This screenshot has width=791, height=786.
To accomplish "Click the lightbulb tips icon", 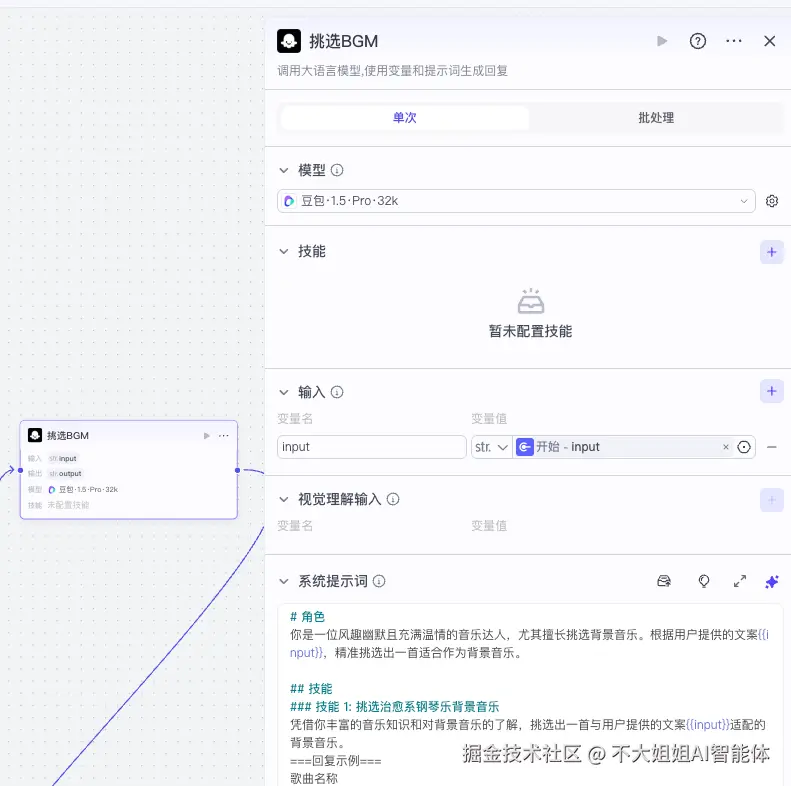I will pos(704,582).
